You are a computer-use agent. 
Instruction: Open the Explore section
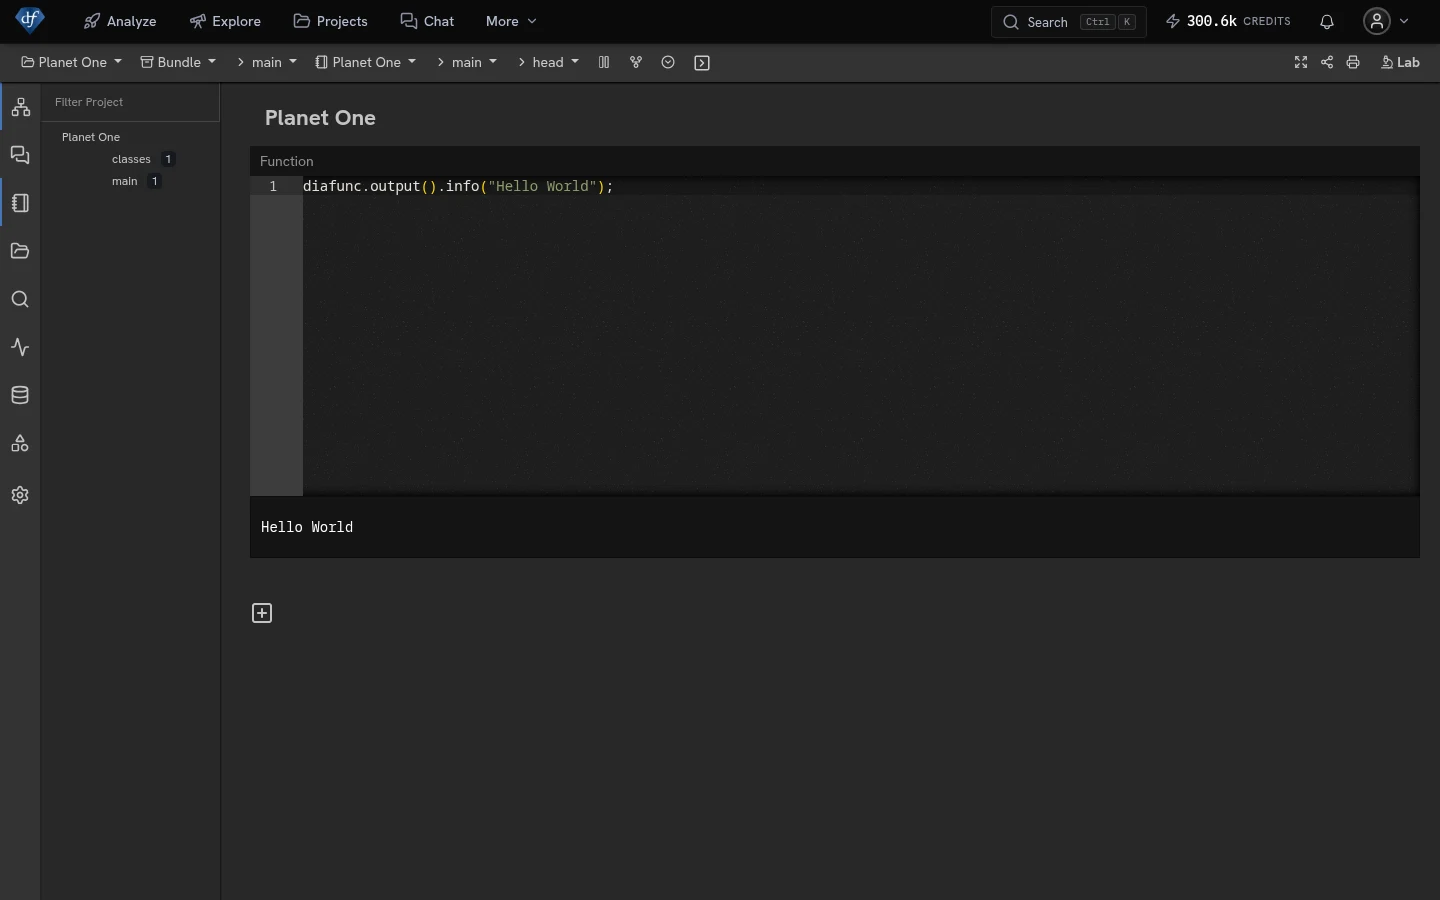pyautogui.click(x=225, y=21)
